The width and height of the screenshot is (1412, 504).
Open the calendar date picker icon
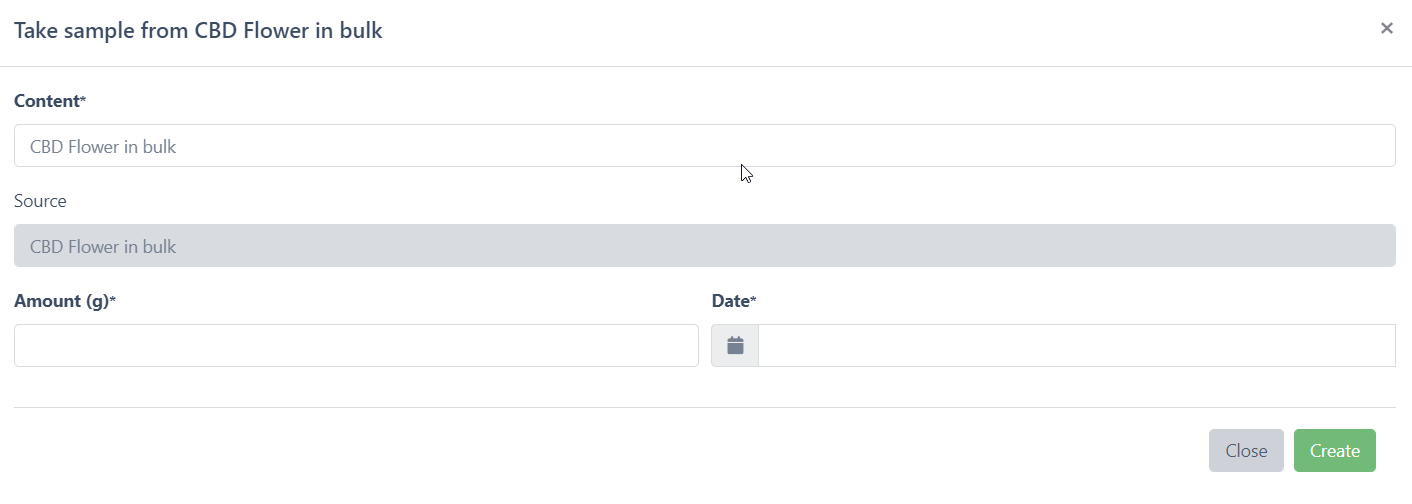735,346
